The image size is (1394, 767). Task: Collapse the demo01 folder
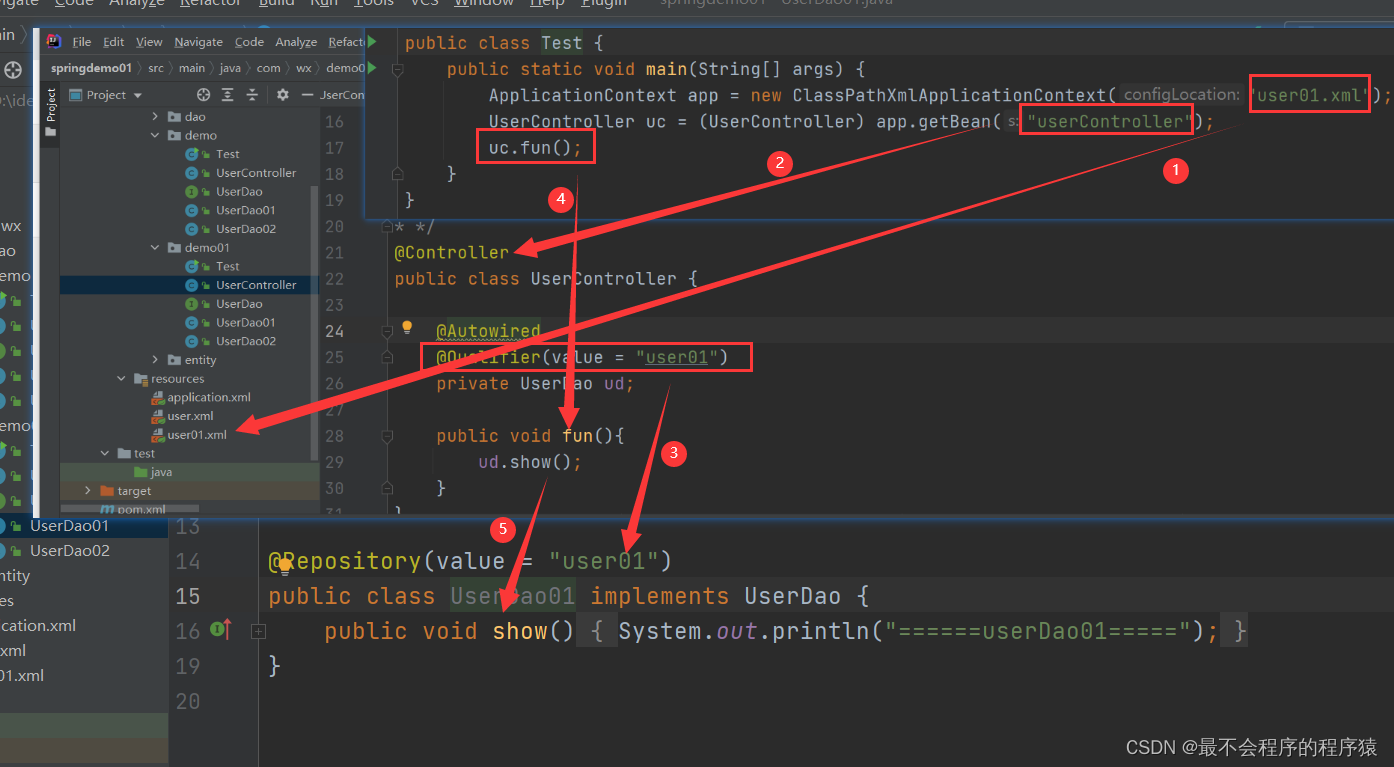pos(155,248)
